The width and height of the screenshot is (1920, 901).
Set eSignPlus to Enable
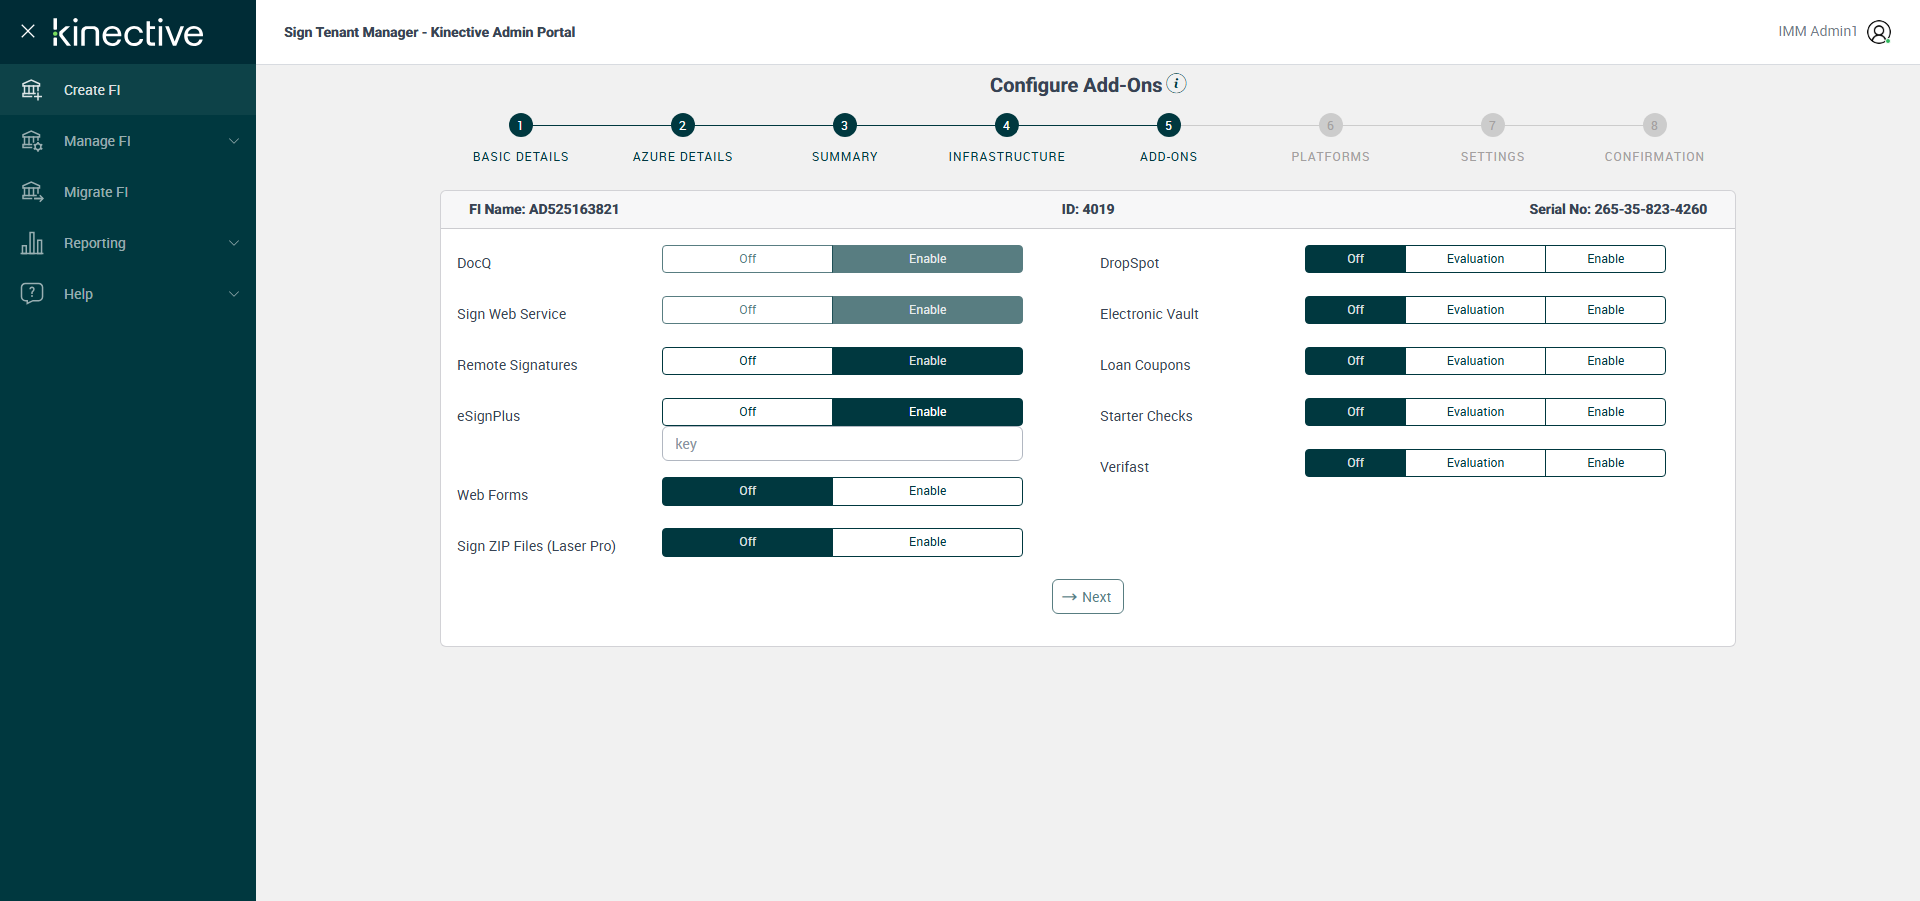coord(927,412)
